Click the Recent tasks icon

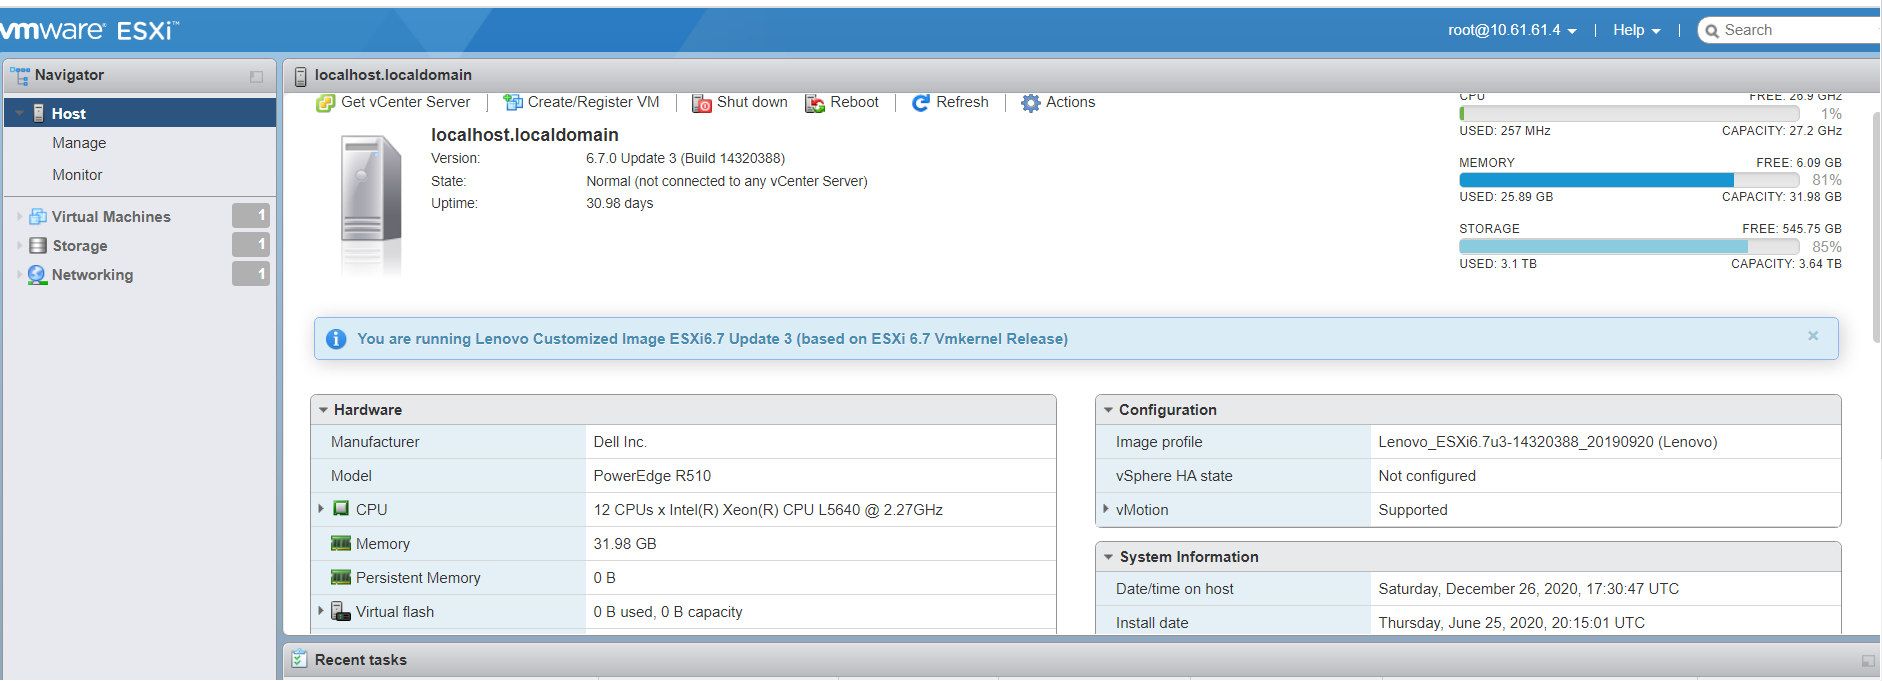click(299, 659)
